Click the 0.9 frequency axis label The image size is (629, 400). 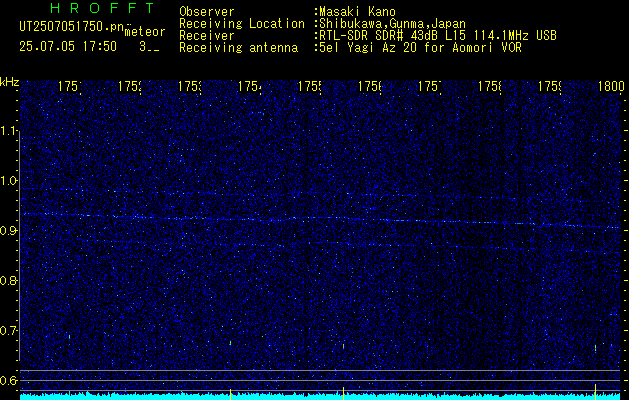(x=10, y=231)
